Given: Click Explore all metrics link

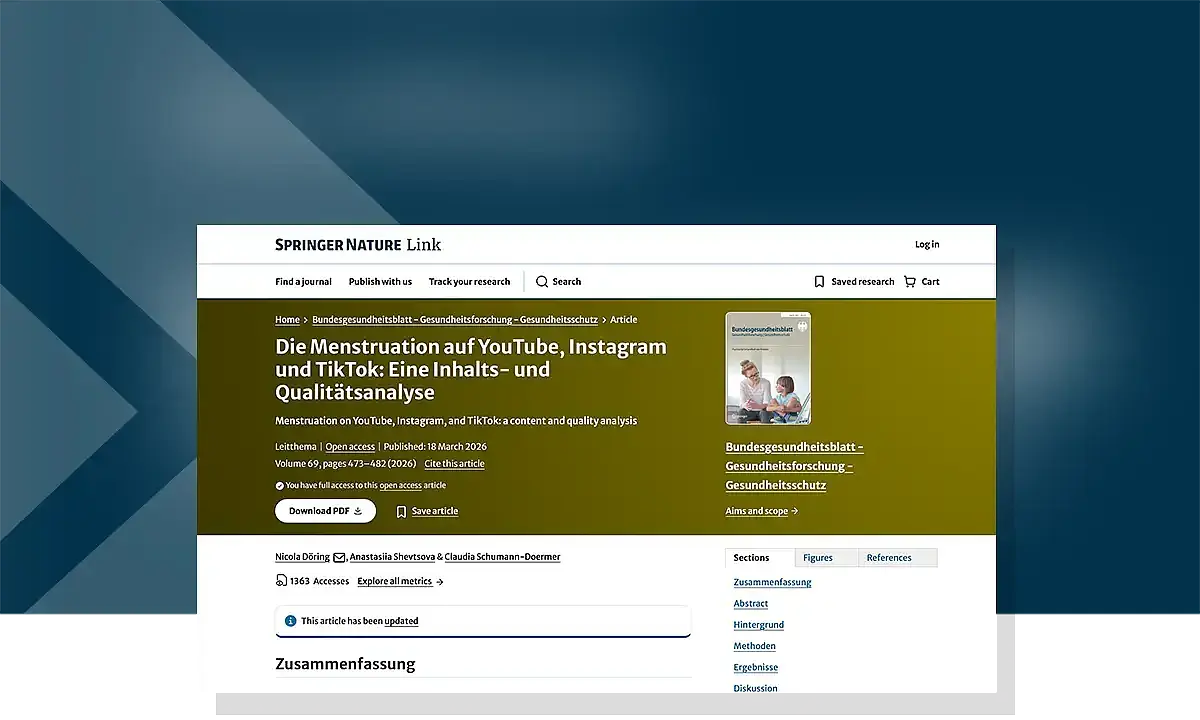Looking at the screenshot, I should click(400, 581).
